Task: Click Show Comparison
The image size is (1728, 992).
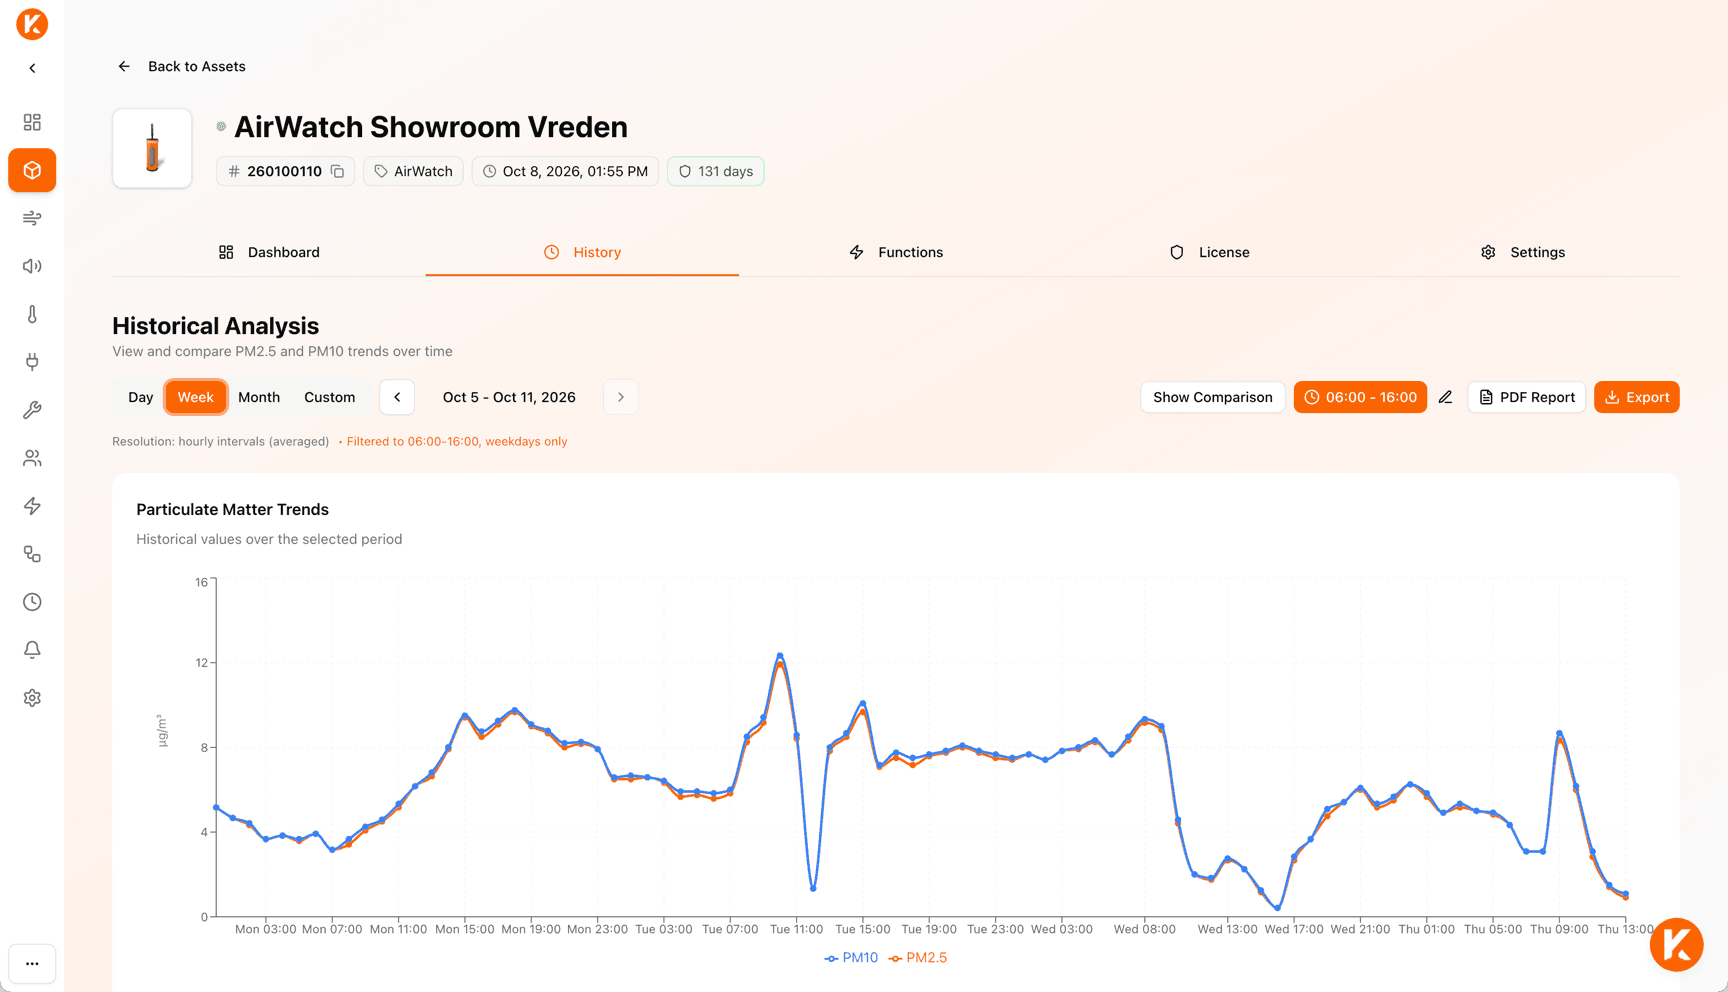Action: coord(1213,397)
